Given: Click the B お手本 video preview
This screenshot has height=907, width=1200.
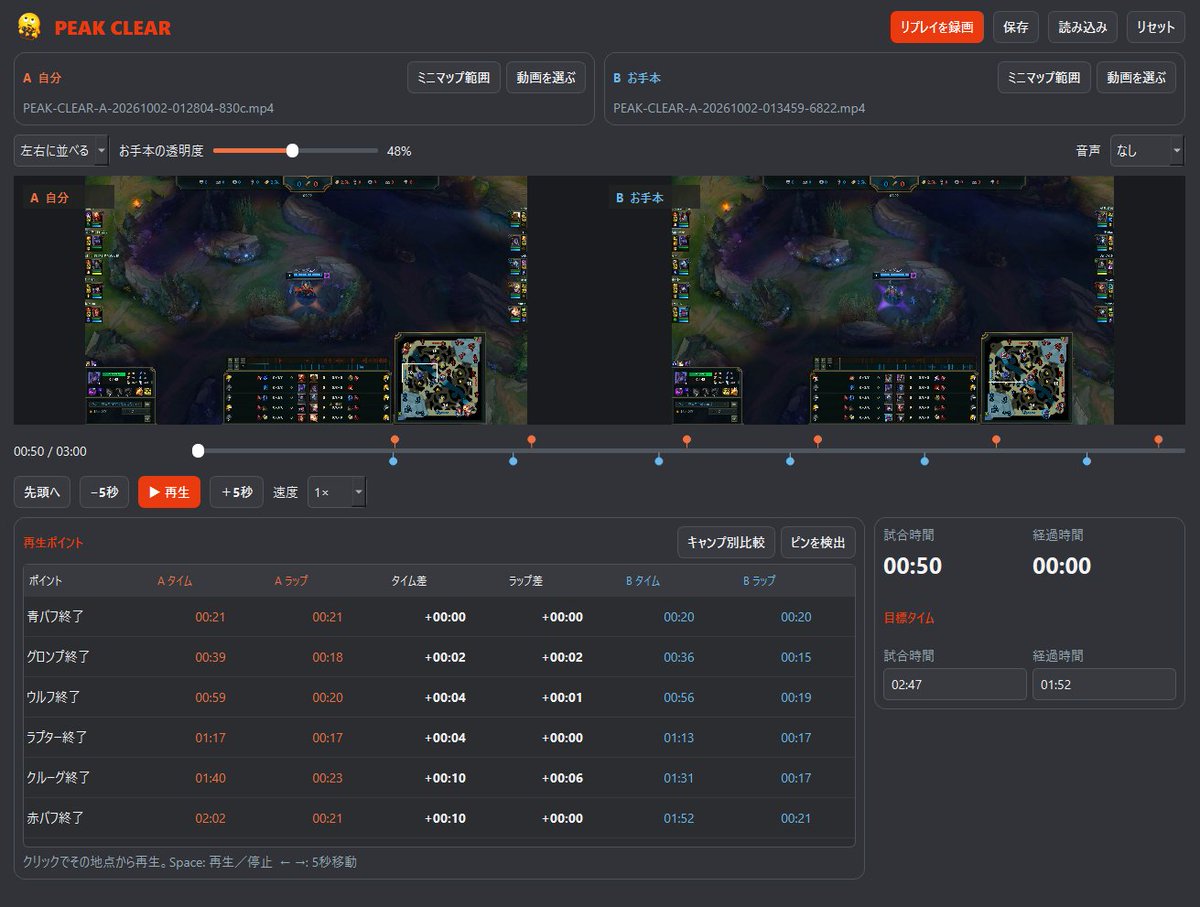Looking at the screenshot, I should (893, 300).
